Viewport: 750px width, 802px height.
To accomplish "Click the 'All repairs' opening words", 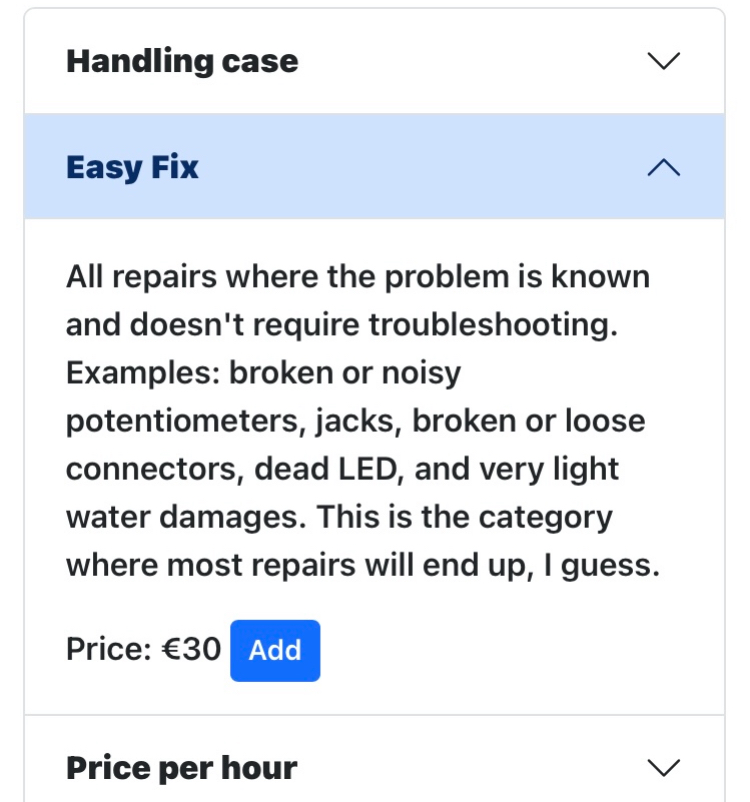I will (137, 277).
